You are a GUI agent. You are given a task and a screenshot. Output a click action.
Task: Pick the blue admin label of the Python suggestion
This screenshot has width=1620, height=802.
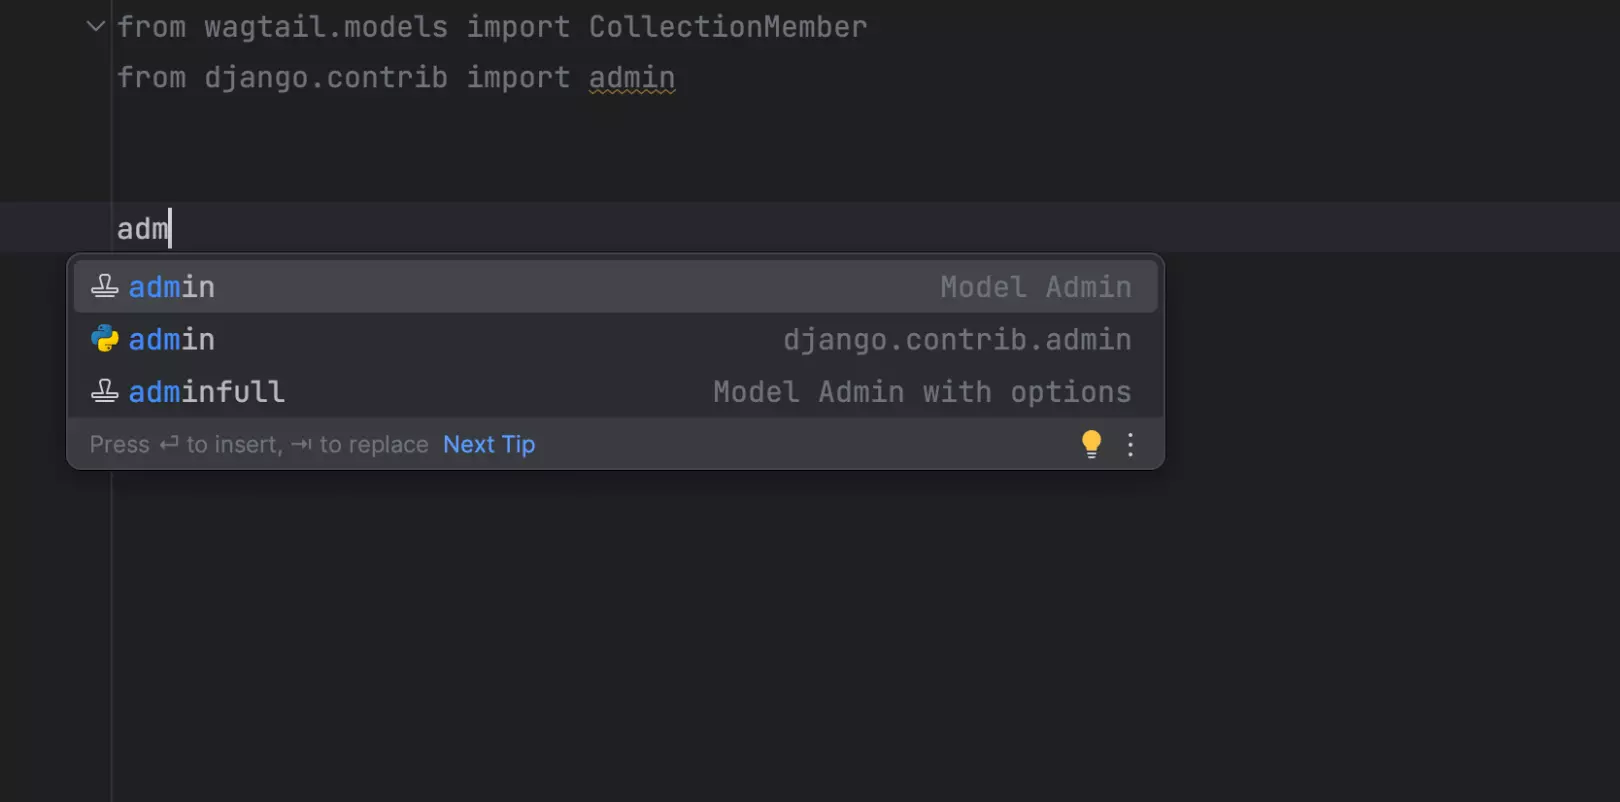(x=172, y=339)
